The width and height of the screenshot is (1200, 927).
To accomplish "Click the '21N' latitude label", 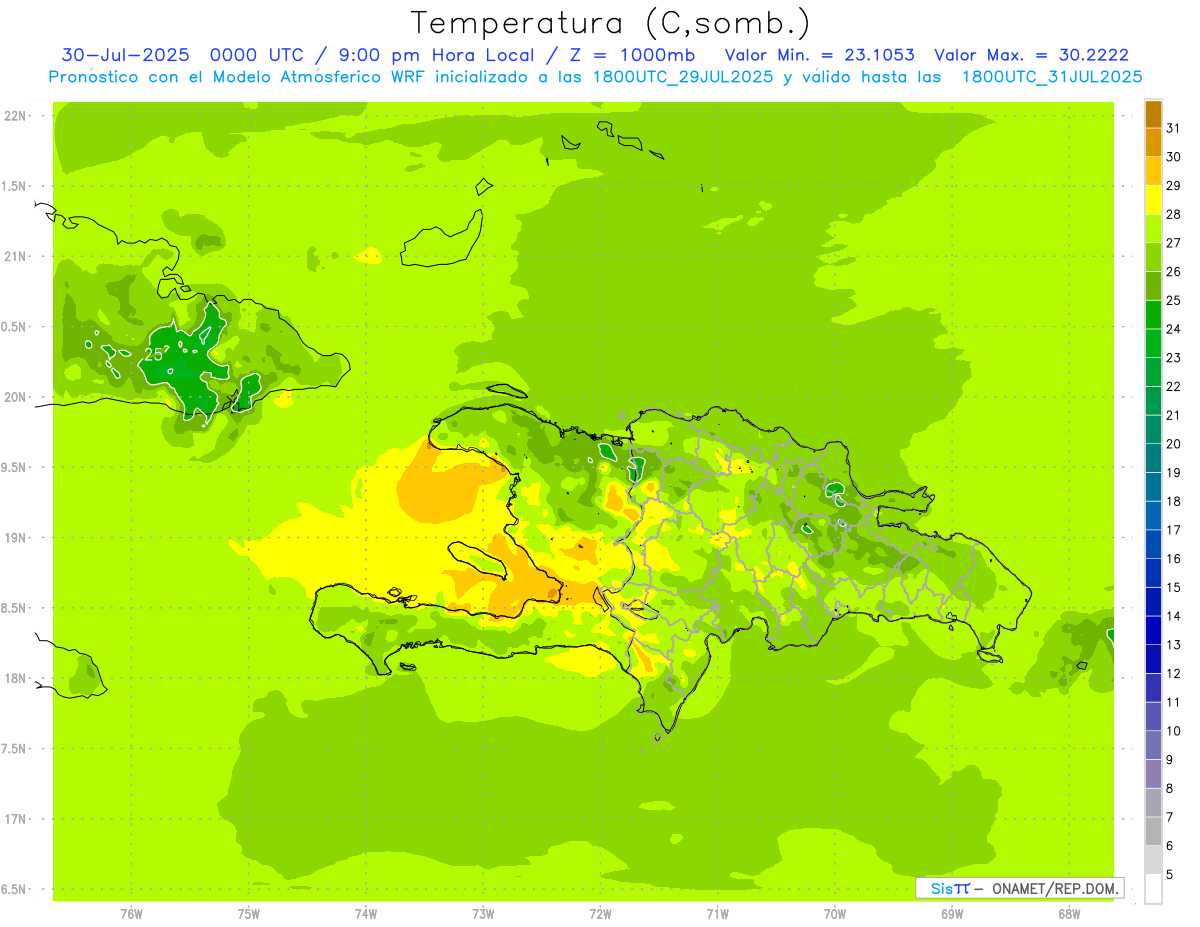I will 15,257.
